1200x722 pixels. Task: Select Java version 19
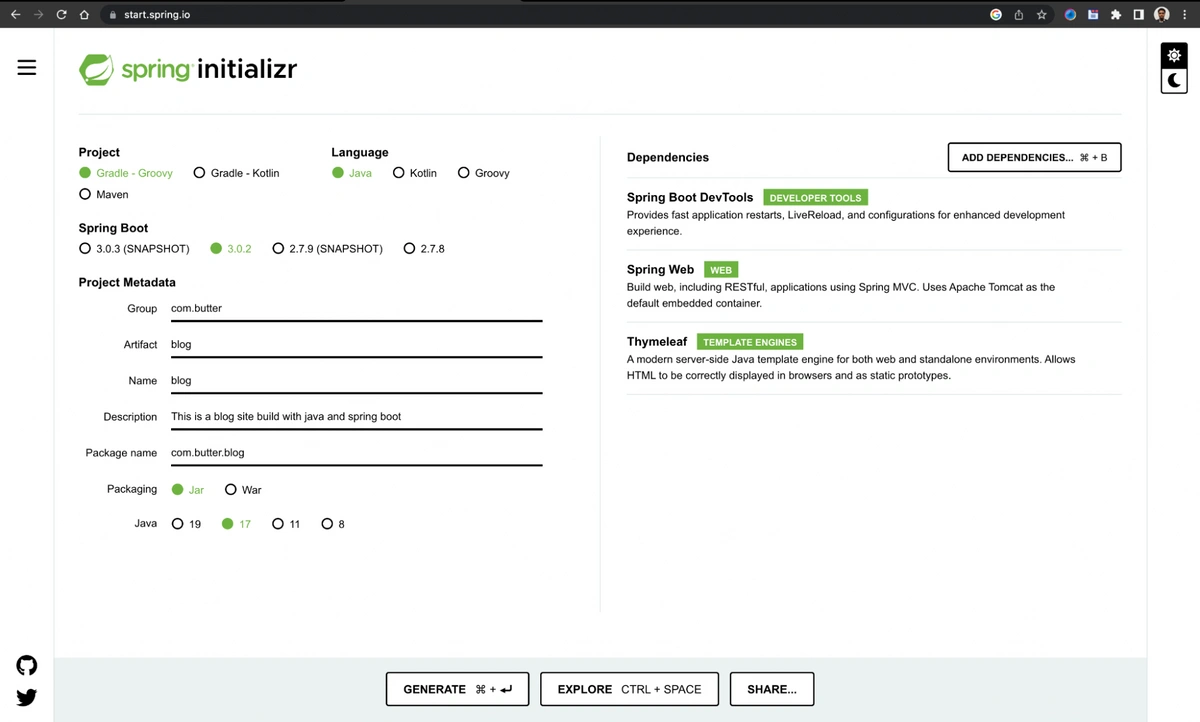coord(187,524)
